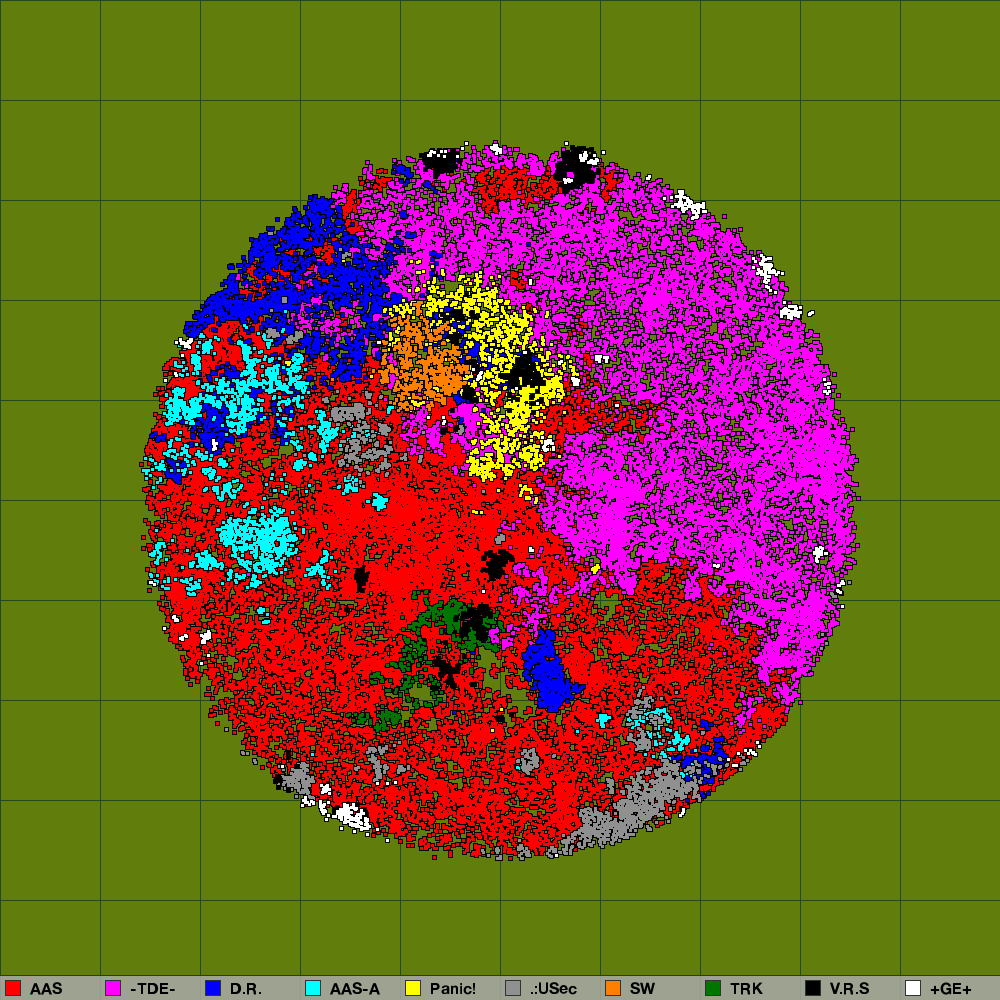
Task: Click the gray .:USec legend swatch
Action: coord(513,988)
